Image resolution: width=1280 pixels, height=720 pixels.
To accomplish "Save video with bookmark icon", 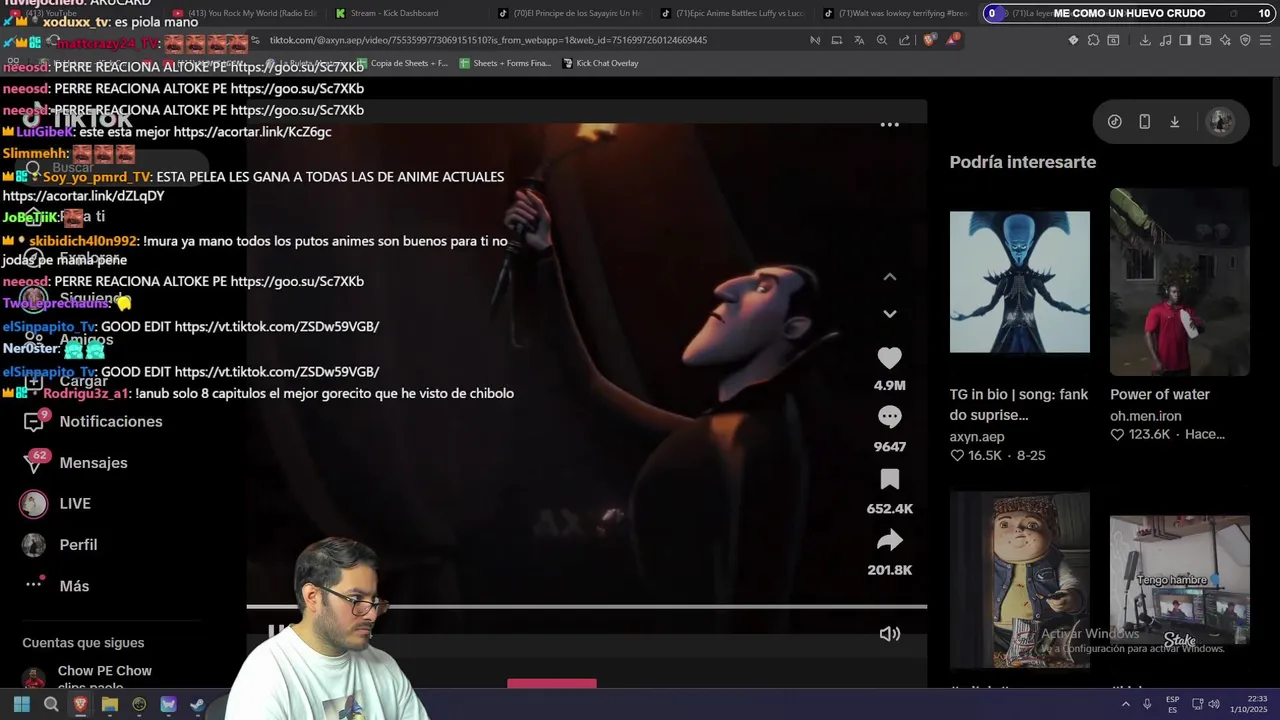I will [x=889, y=479].
